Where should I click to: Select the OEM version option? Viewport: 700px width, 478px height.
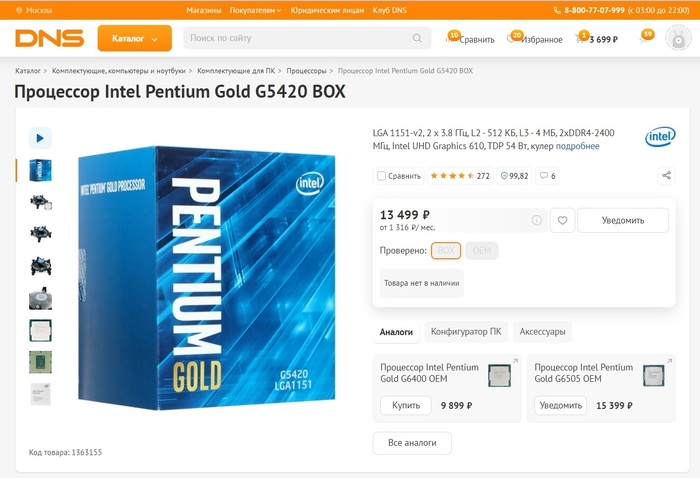(x=482, y=251)
